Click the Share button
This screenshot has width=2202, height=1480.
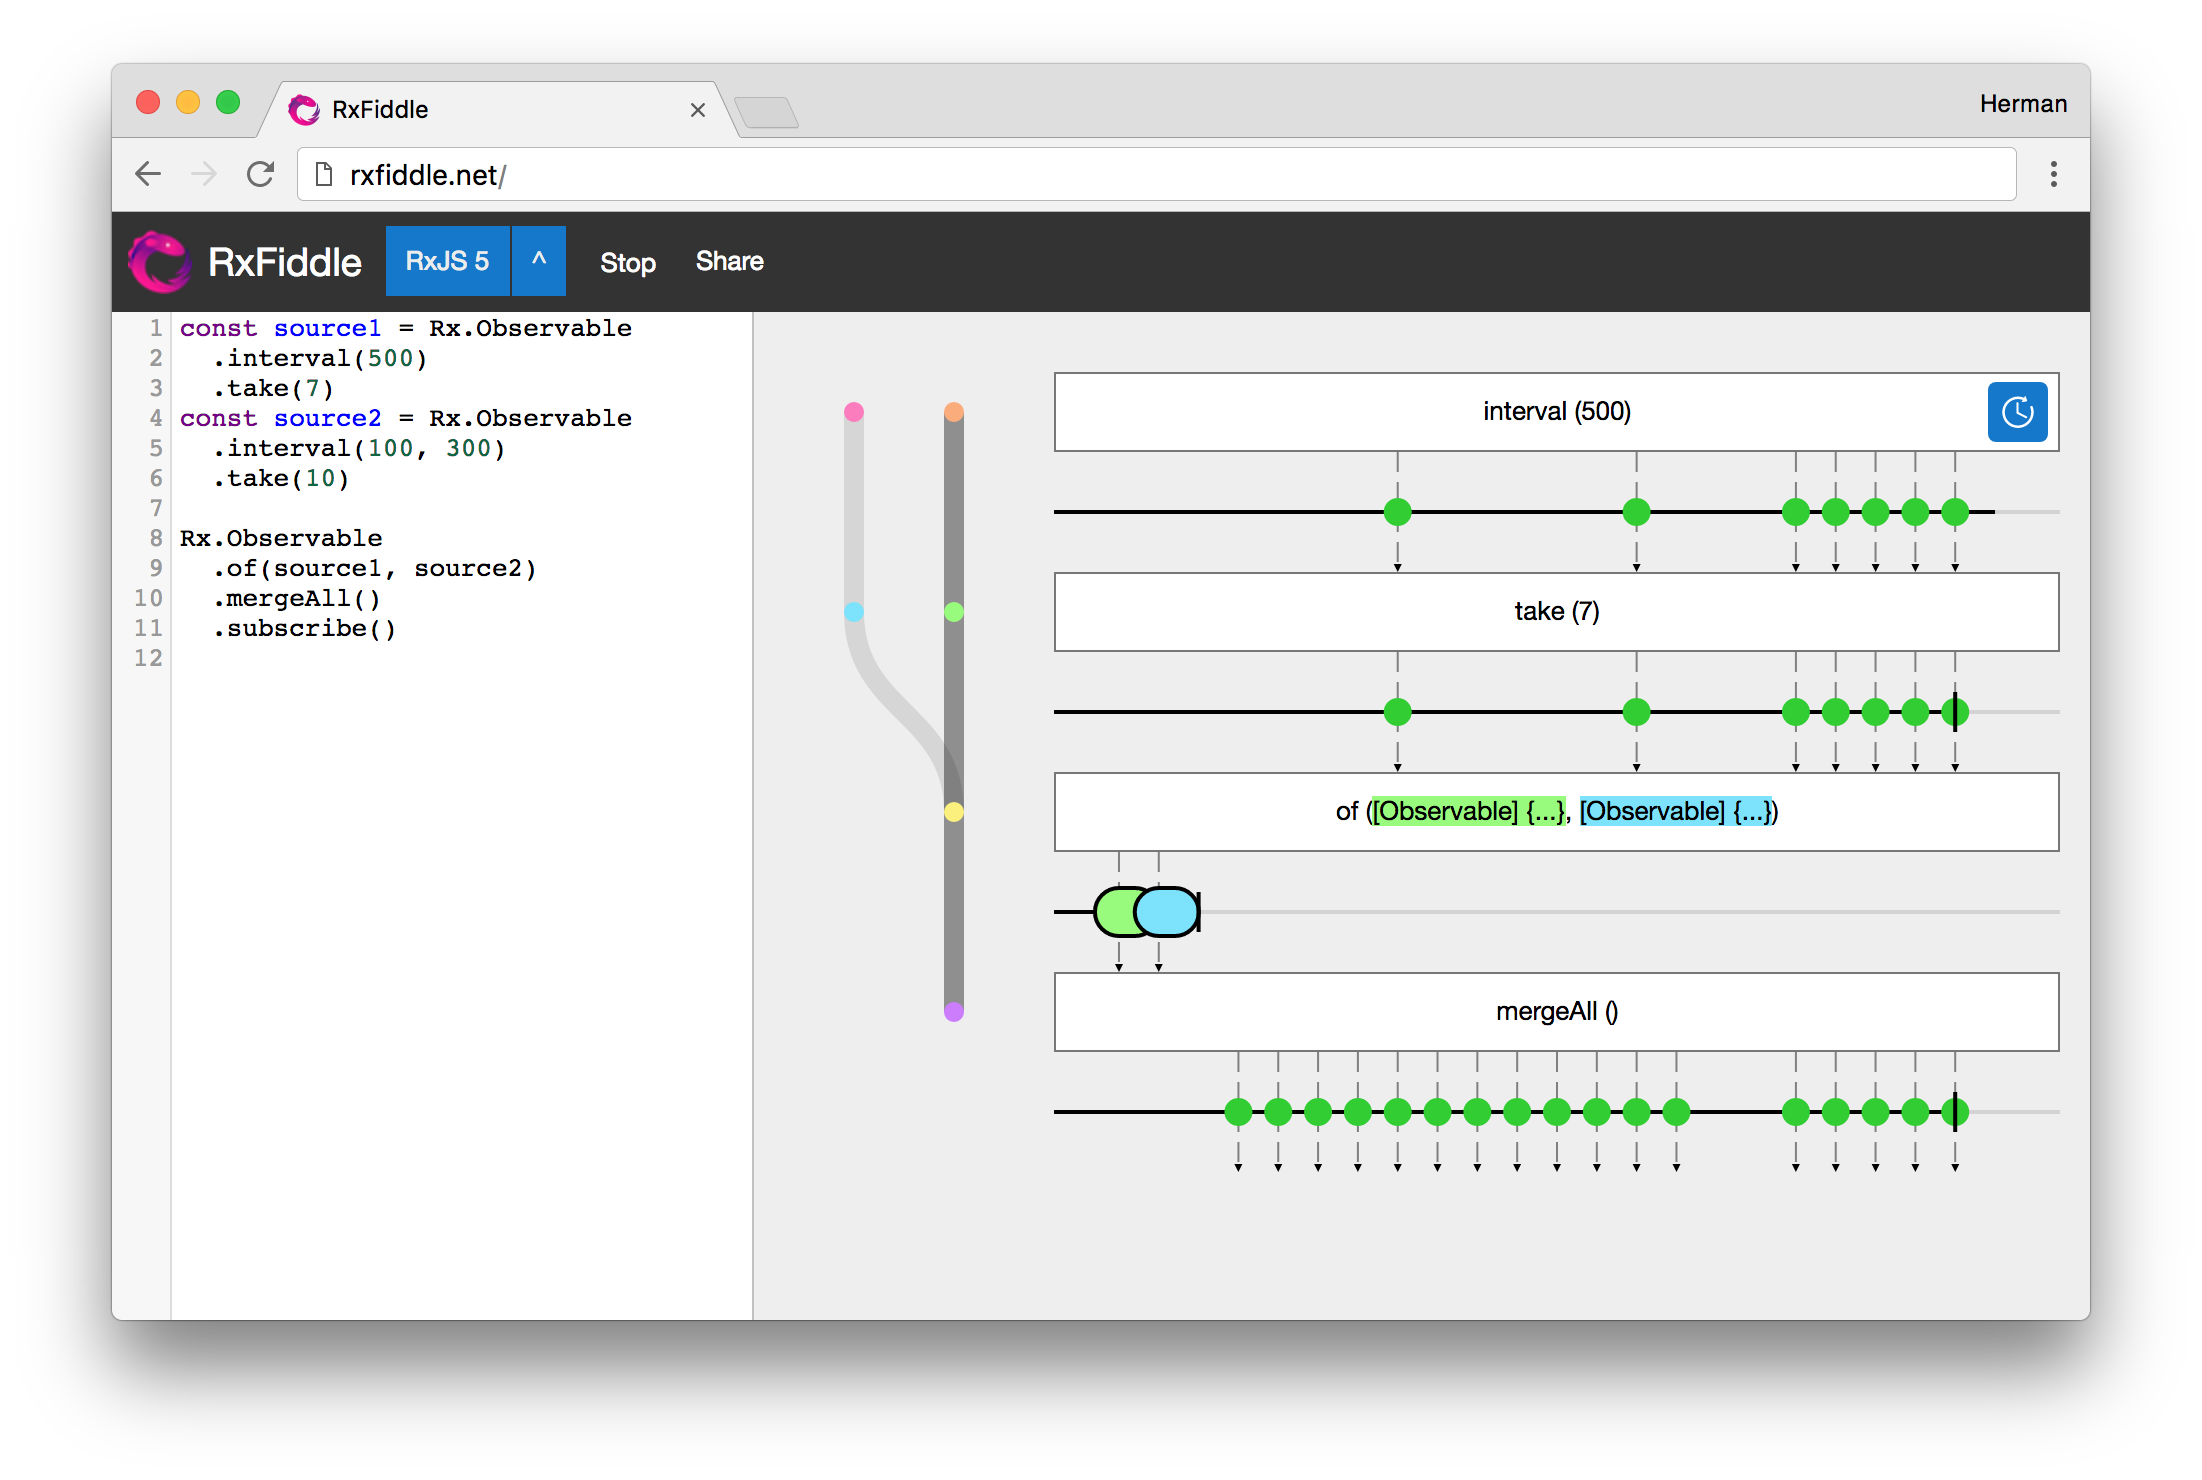click(729, 261)
